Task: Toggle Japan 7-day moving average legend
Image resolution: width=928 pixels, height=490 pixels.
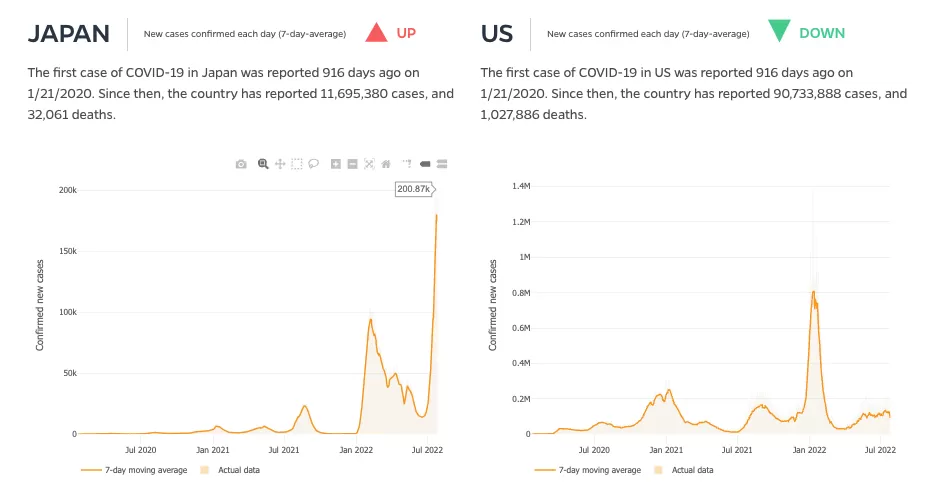Action: [134, 470]
